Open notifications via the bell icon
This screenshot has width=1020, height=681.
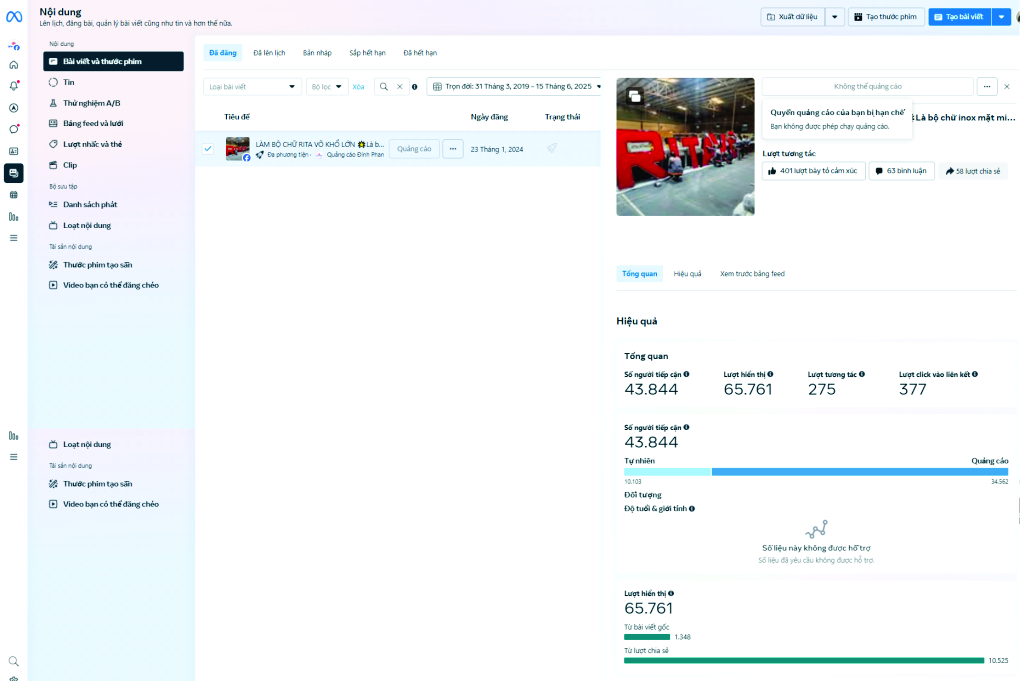click(14, 86)
